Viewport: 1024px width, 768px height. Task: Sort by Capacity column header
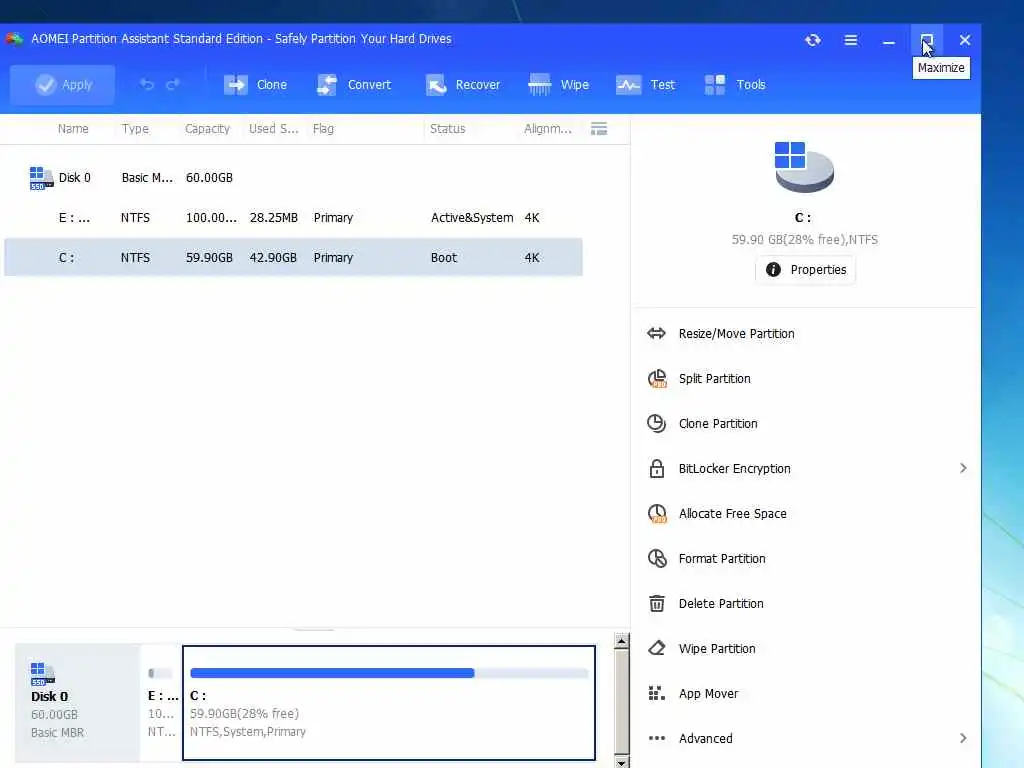[x=207, y=129]
